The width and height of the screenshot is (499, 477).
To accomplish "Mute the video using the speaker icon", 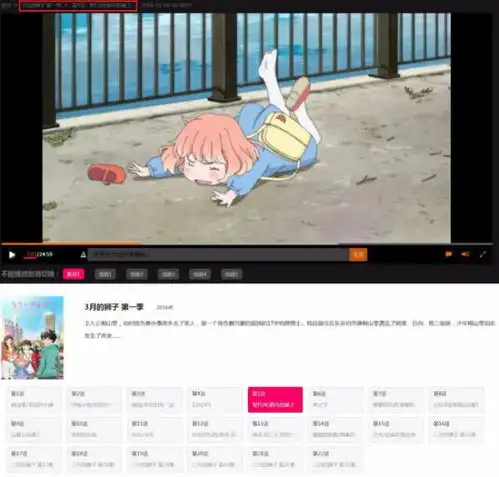I will [465, 254].
